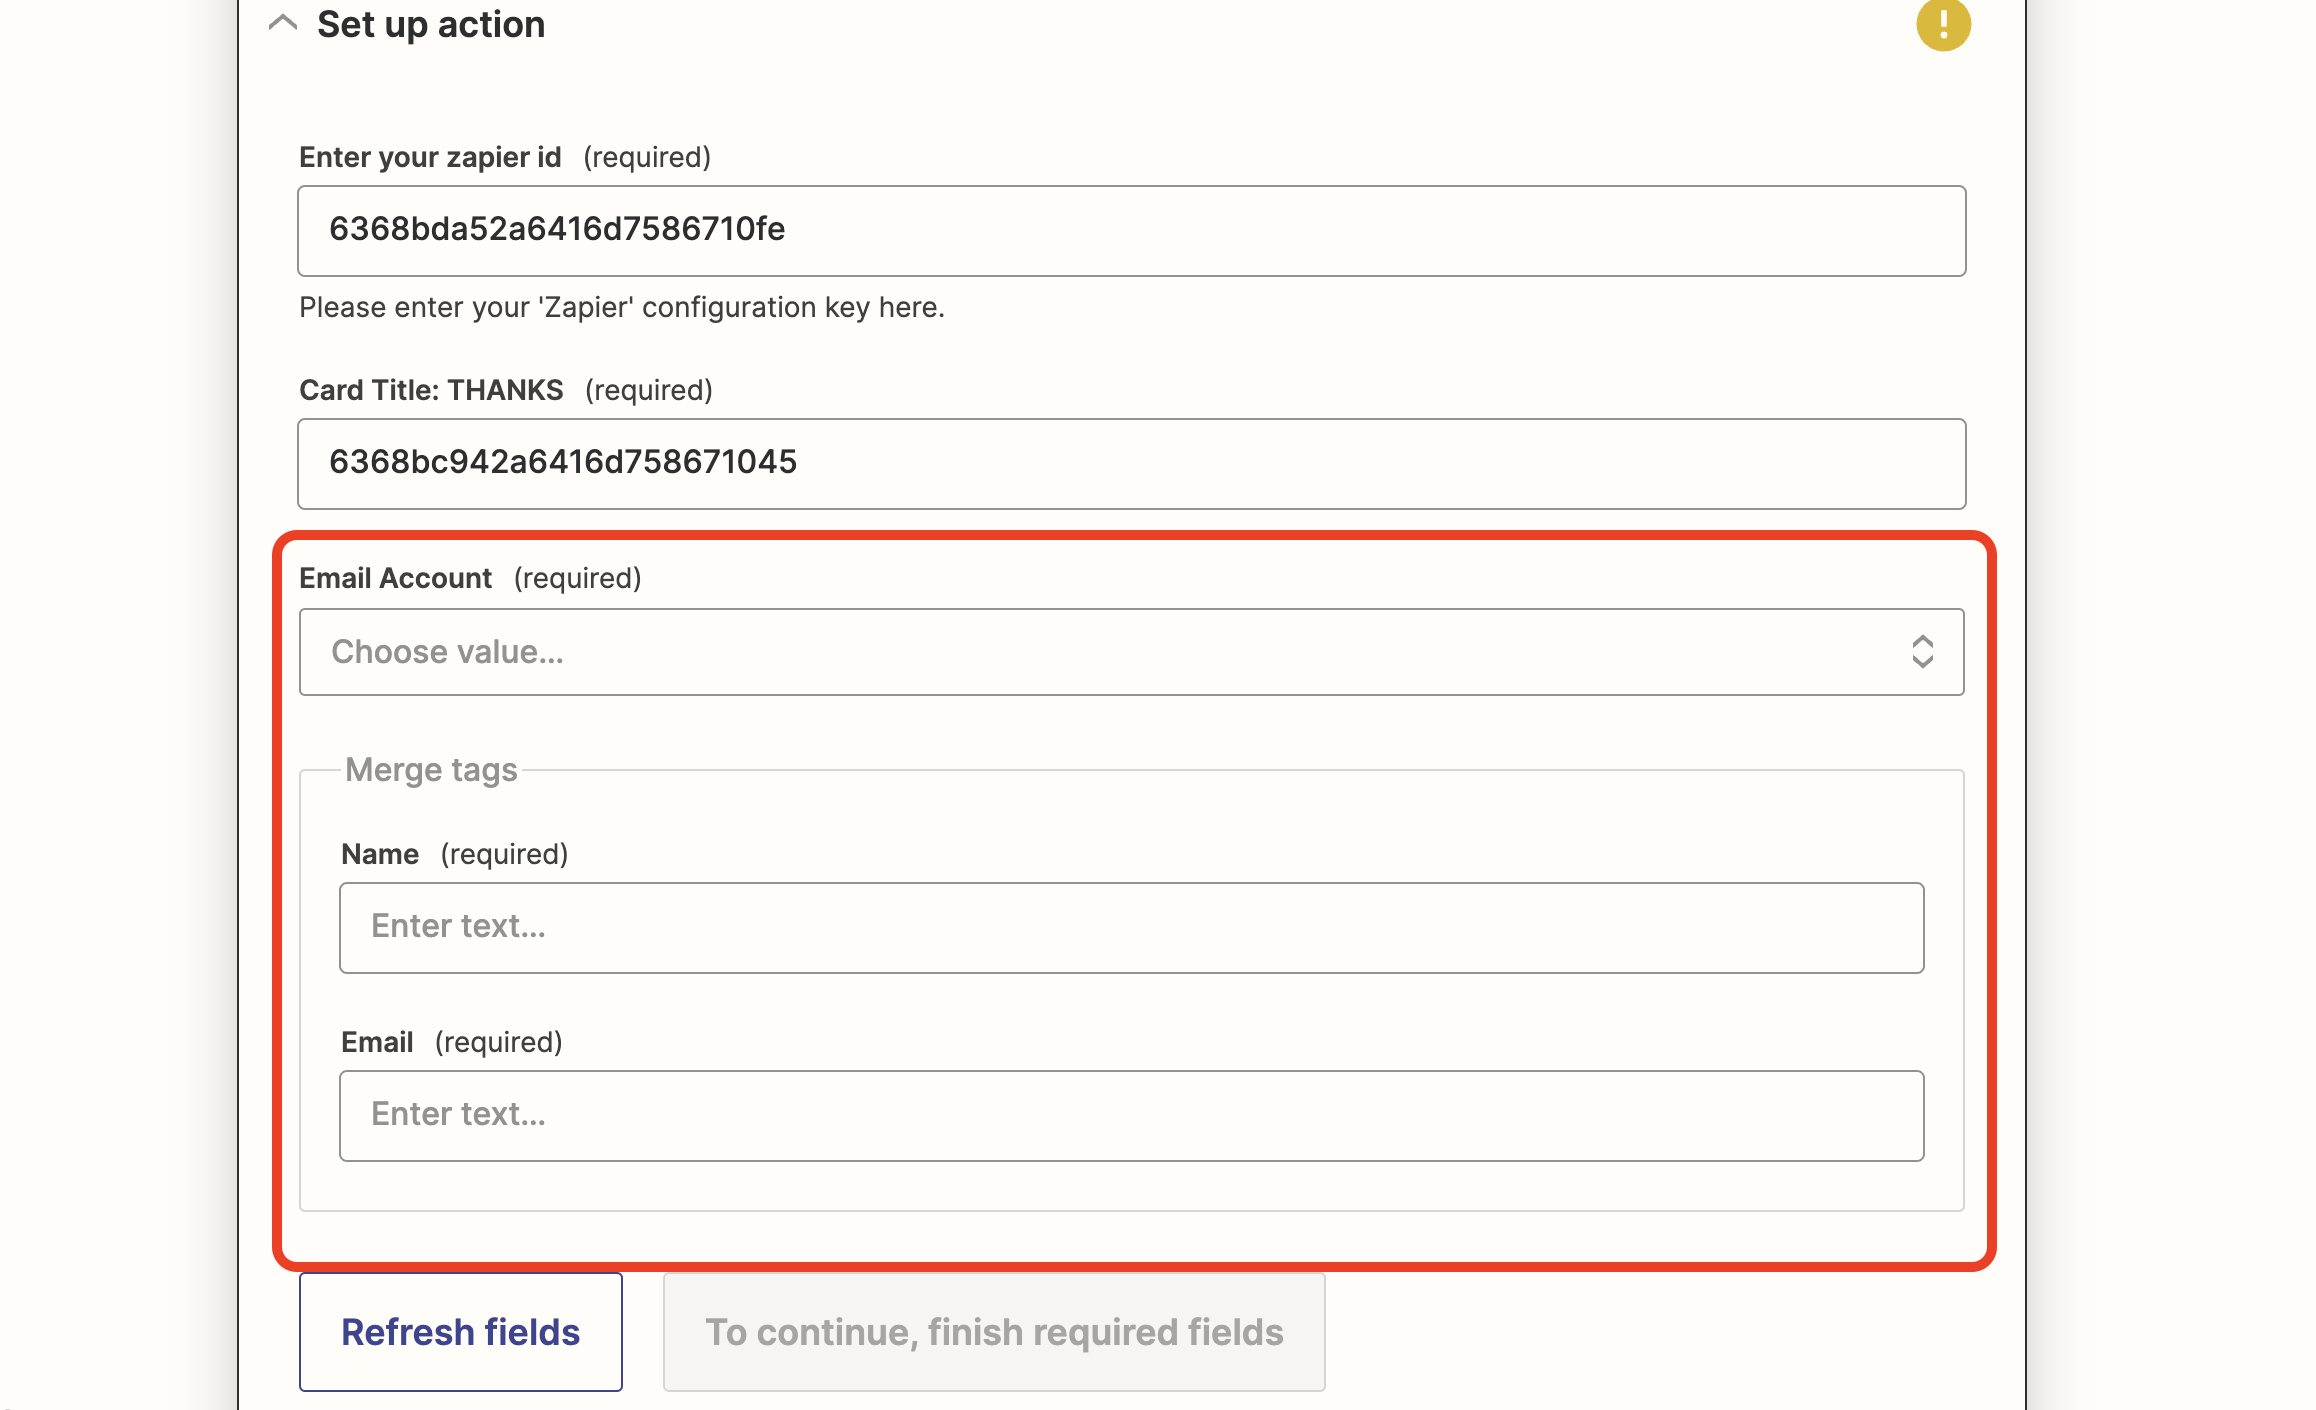Click the Merge tags group legend
Viewport: 2316px width, 1410px height.
pos(431,770)
